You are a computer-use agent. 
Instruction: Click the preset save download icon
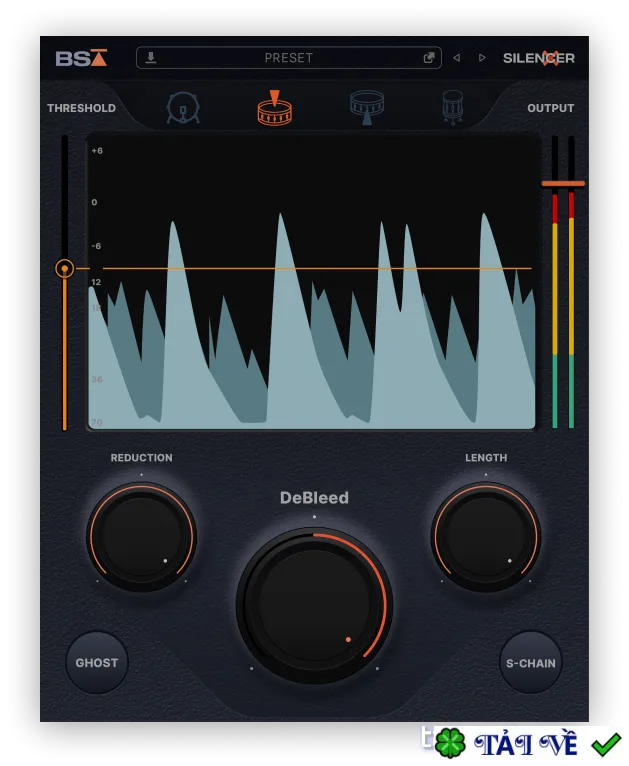151,58
